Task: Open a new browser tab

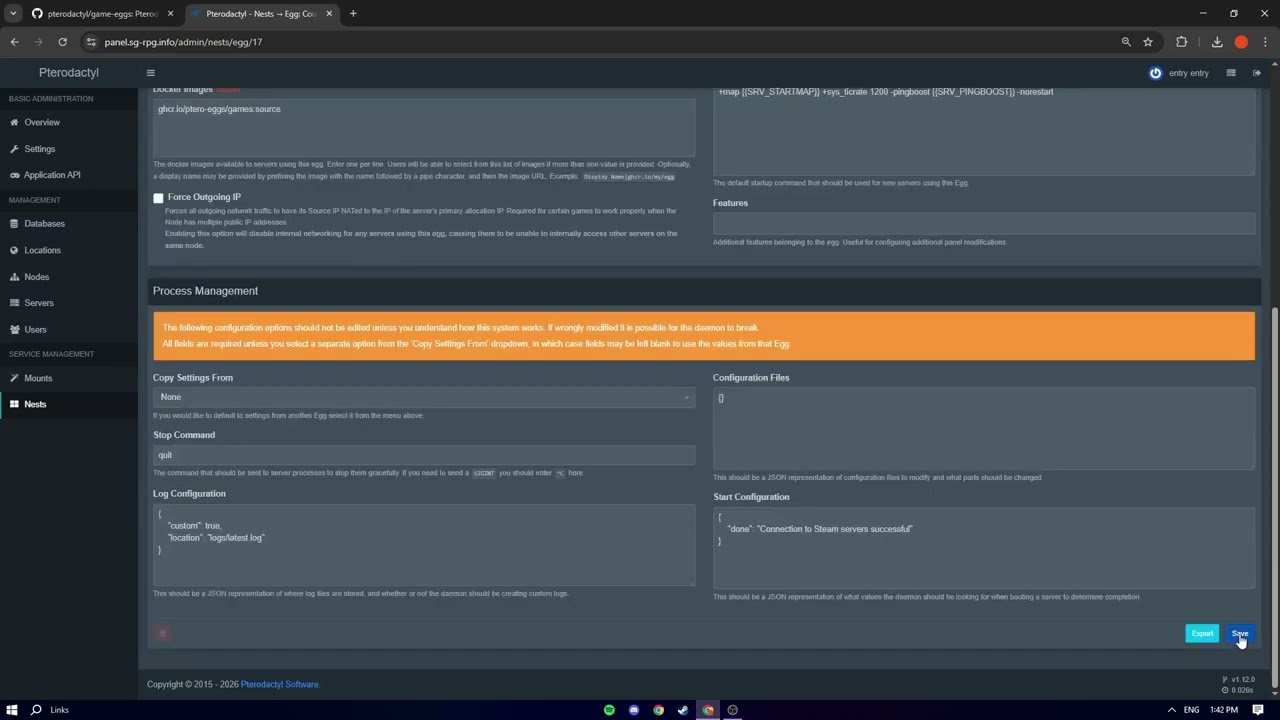Action: 353,14
